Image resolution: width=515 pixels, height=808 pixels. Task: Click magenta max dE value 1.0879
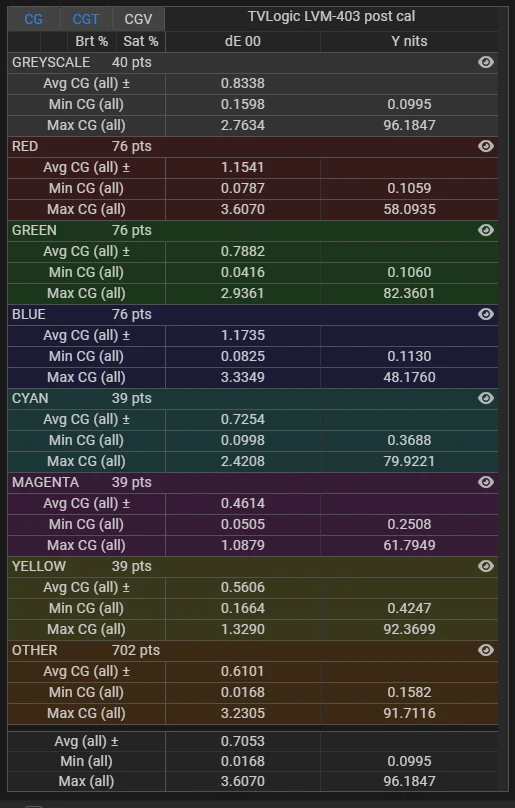click(x=243, y=545)
